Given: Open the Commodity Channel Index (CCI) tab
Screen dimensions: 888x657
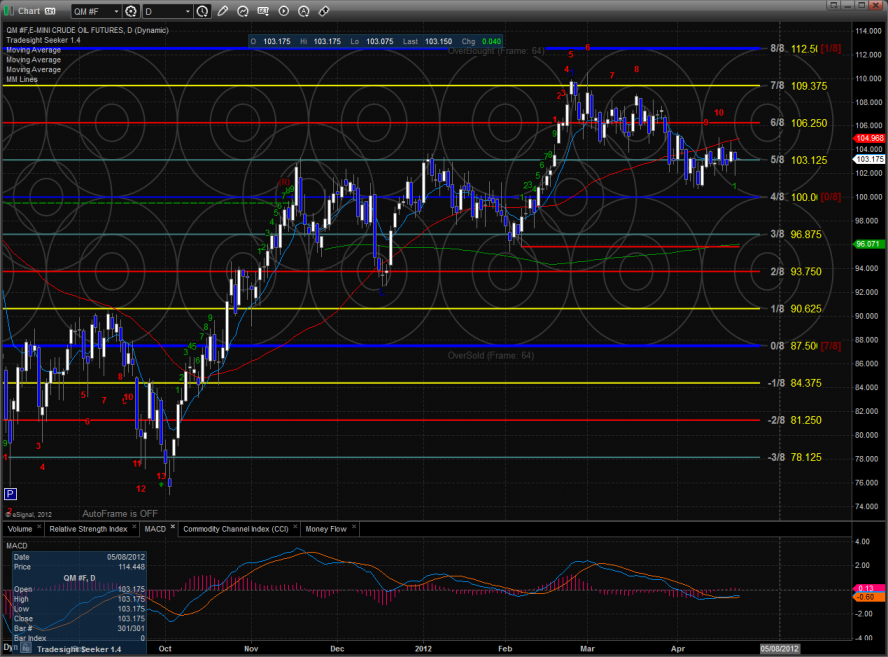Looking at the screenshot, I should (x=236, y=527).
